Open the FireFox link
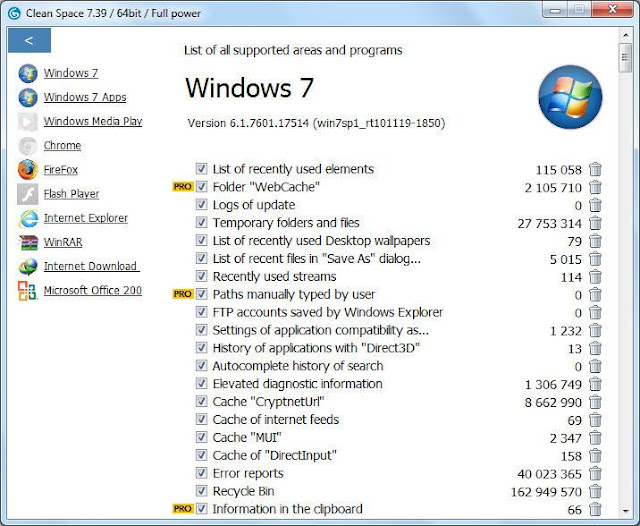Viewport: 640px width, 526px height. (x=61, y=169)
